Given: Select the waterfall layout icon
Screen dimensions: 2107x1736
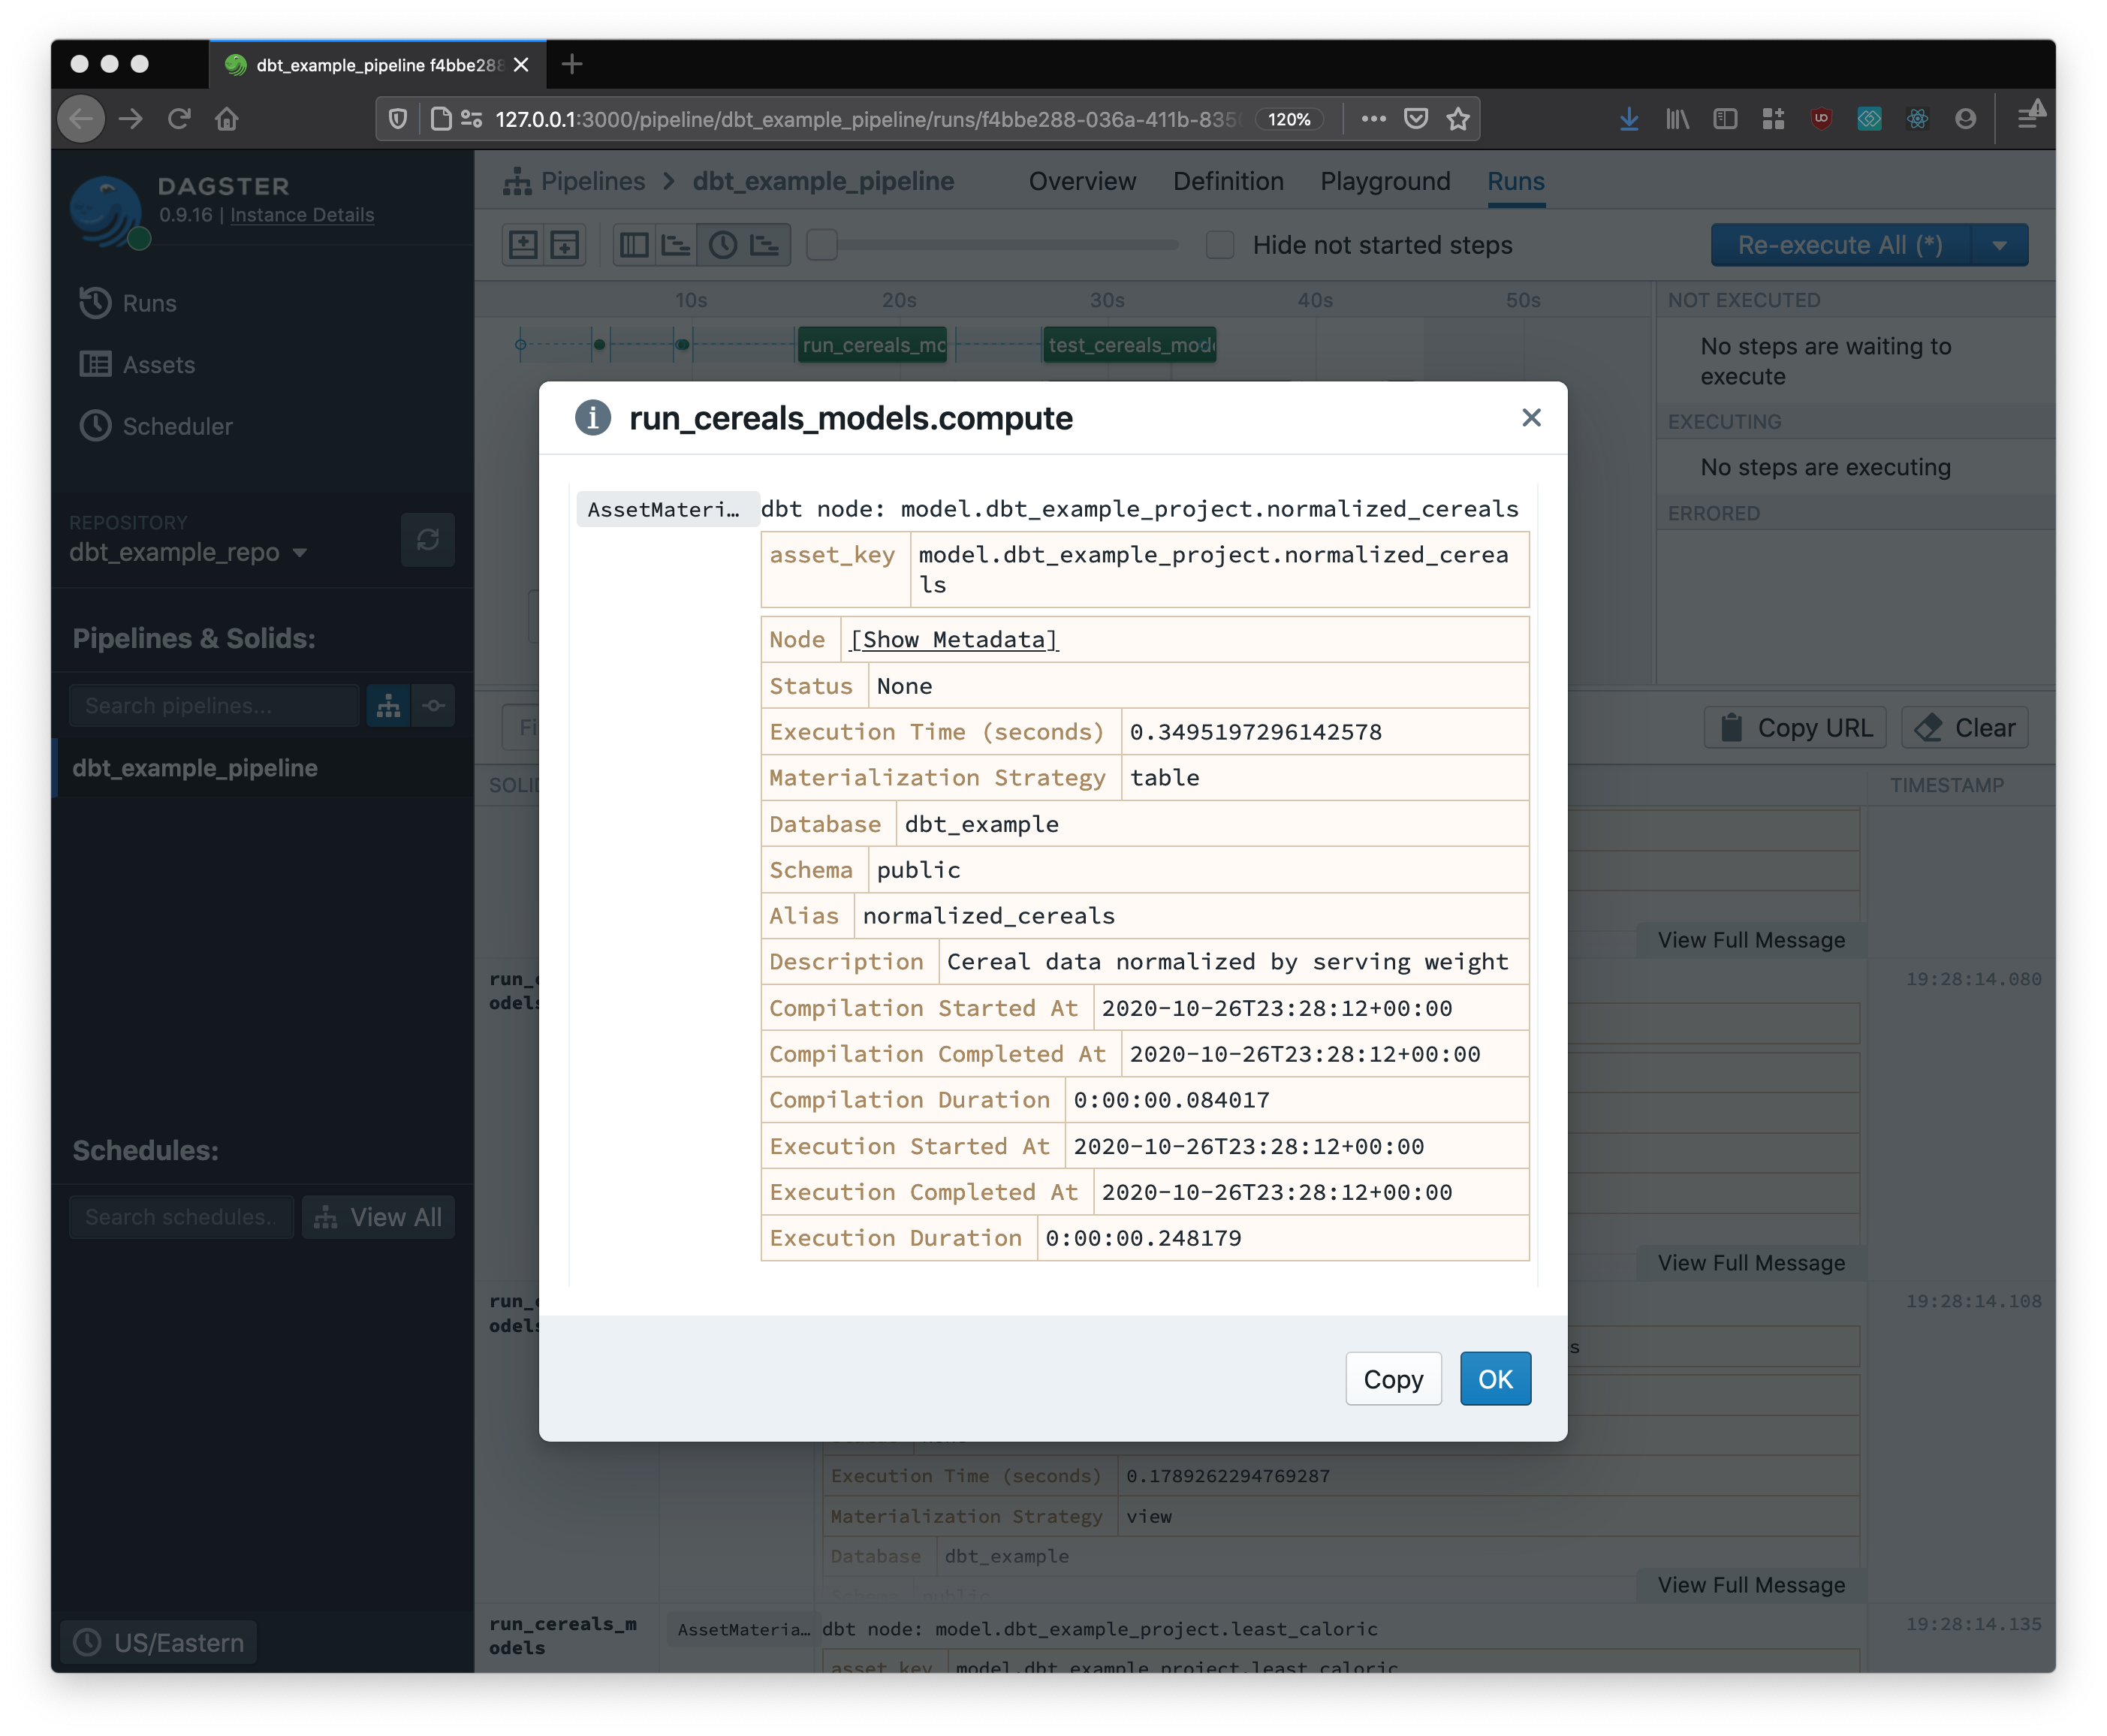Looking at the screenshot, I should coord(676,245).
